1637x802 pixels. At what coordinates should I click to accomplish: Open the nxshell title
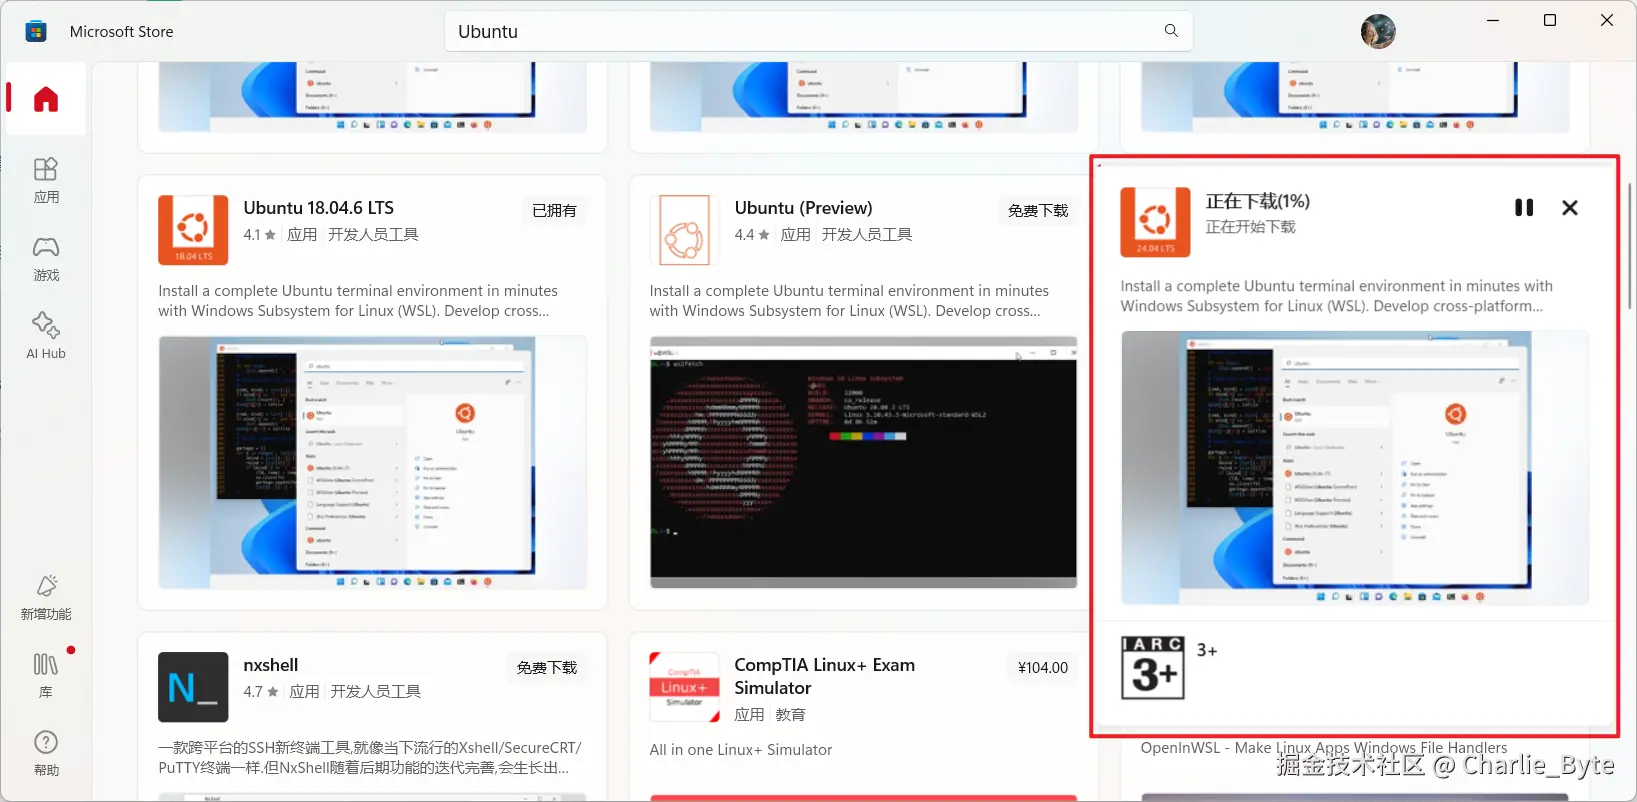tap(271, 665)
